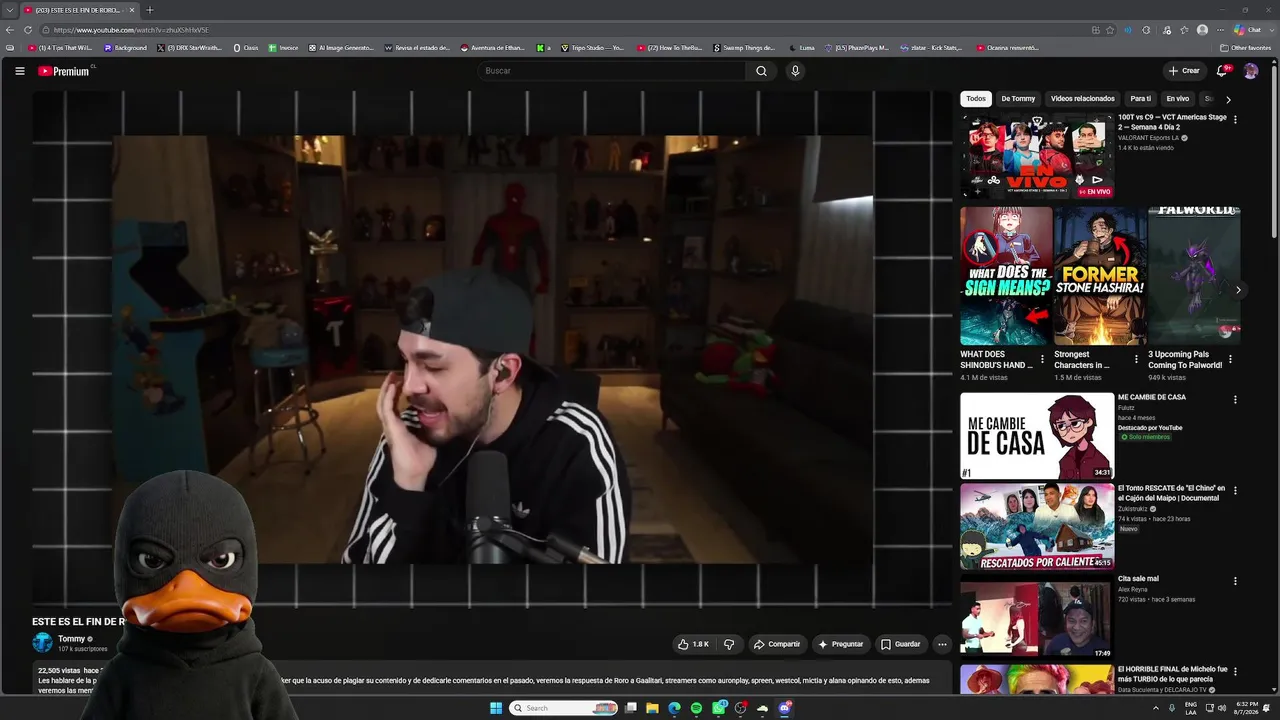Go back to the previous page
This screenshot has width=1280, height=720.
(x=10, y=30)
